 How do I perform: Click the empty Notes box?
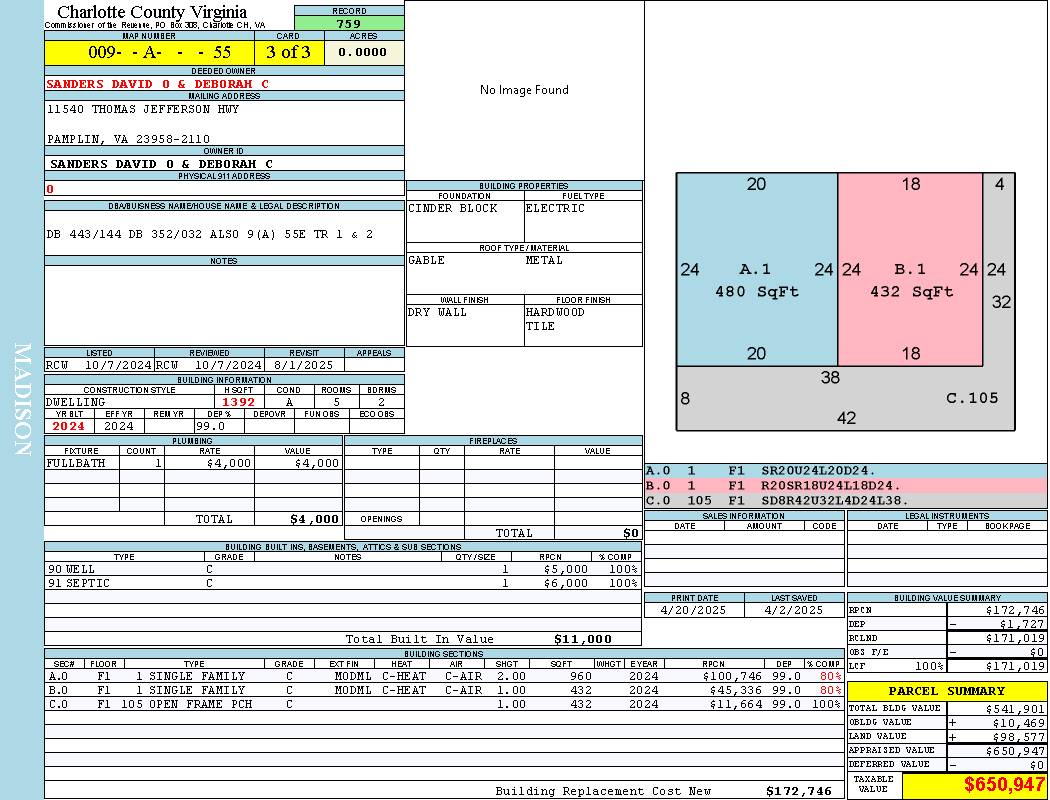pos(224,305)
